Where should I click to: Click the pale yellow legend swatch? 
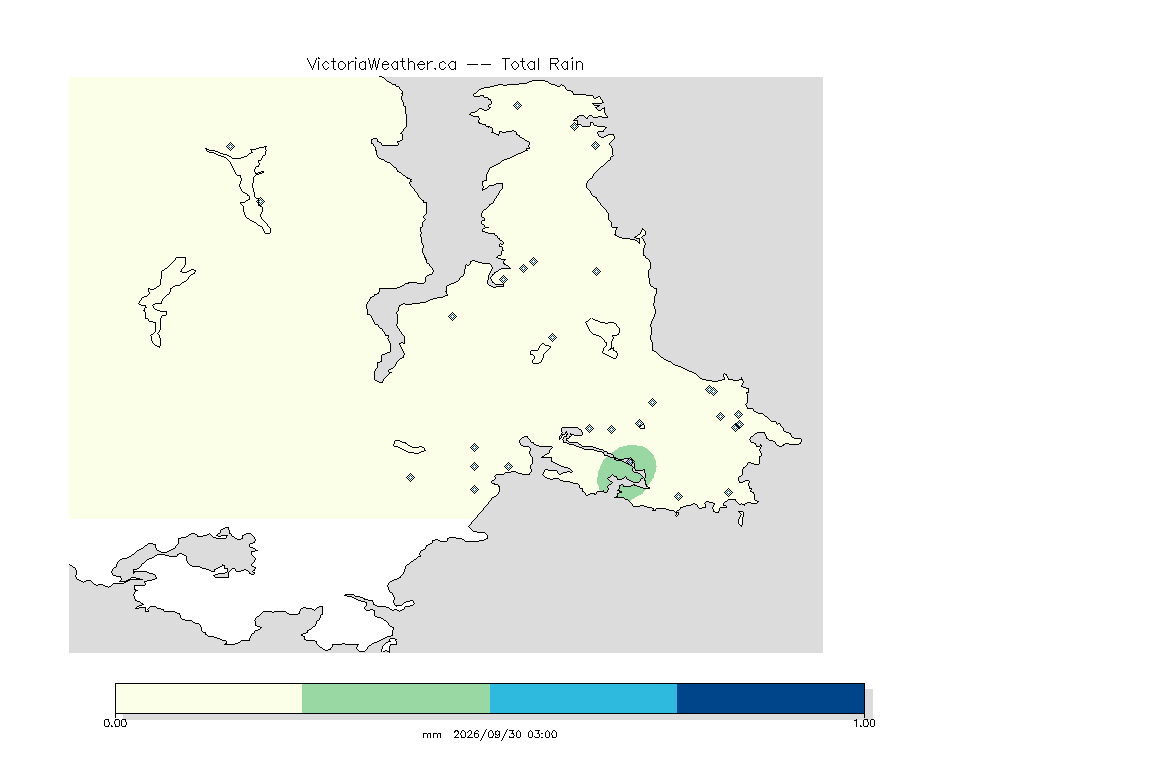coord(209,698)
